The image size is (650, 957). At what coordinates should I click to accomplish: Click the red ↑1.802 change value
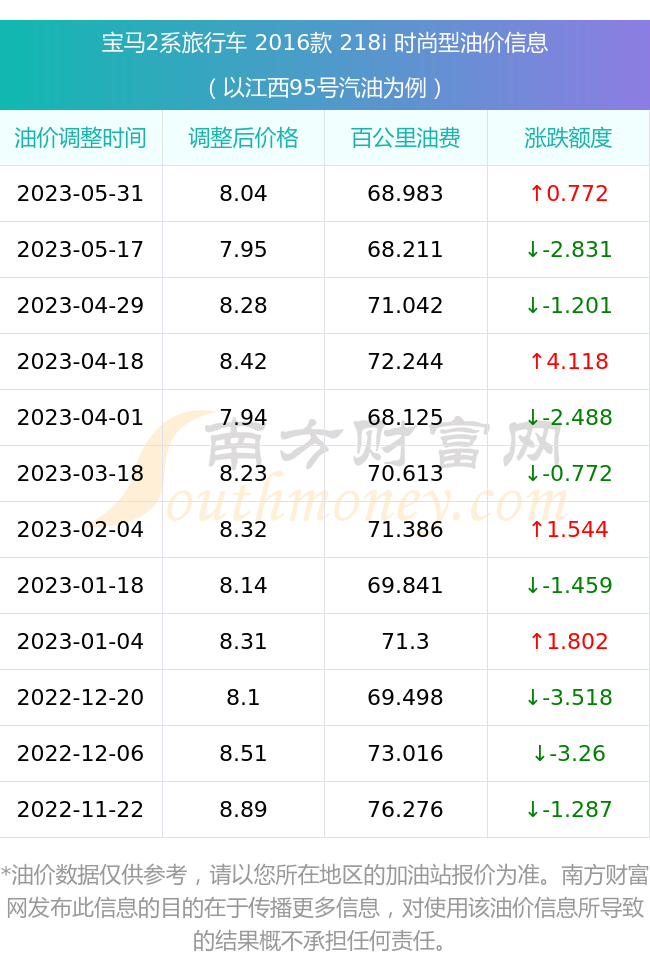click(x=569, y=641)
